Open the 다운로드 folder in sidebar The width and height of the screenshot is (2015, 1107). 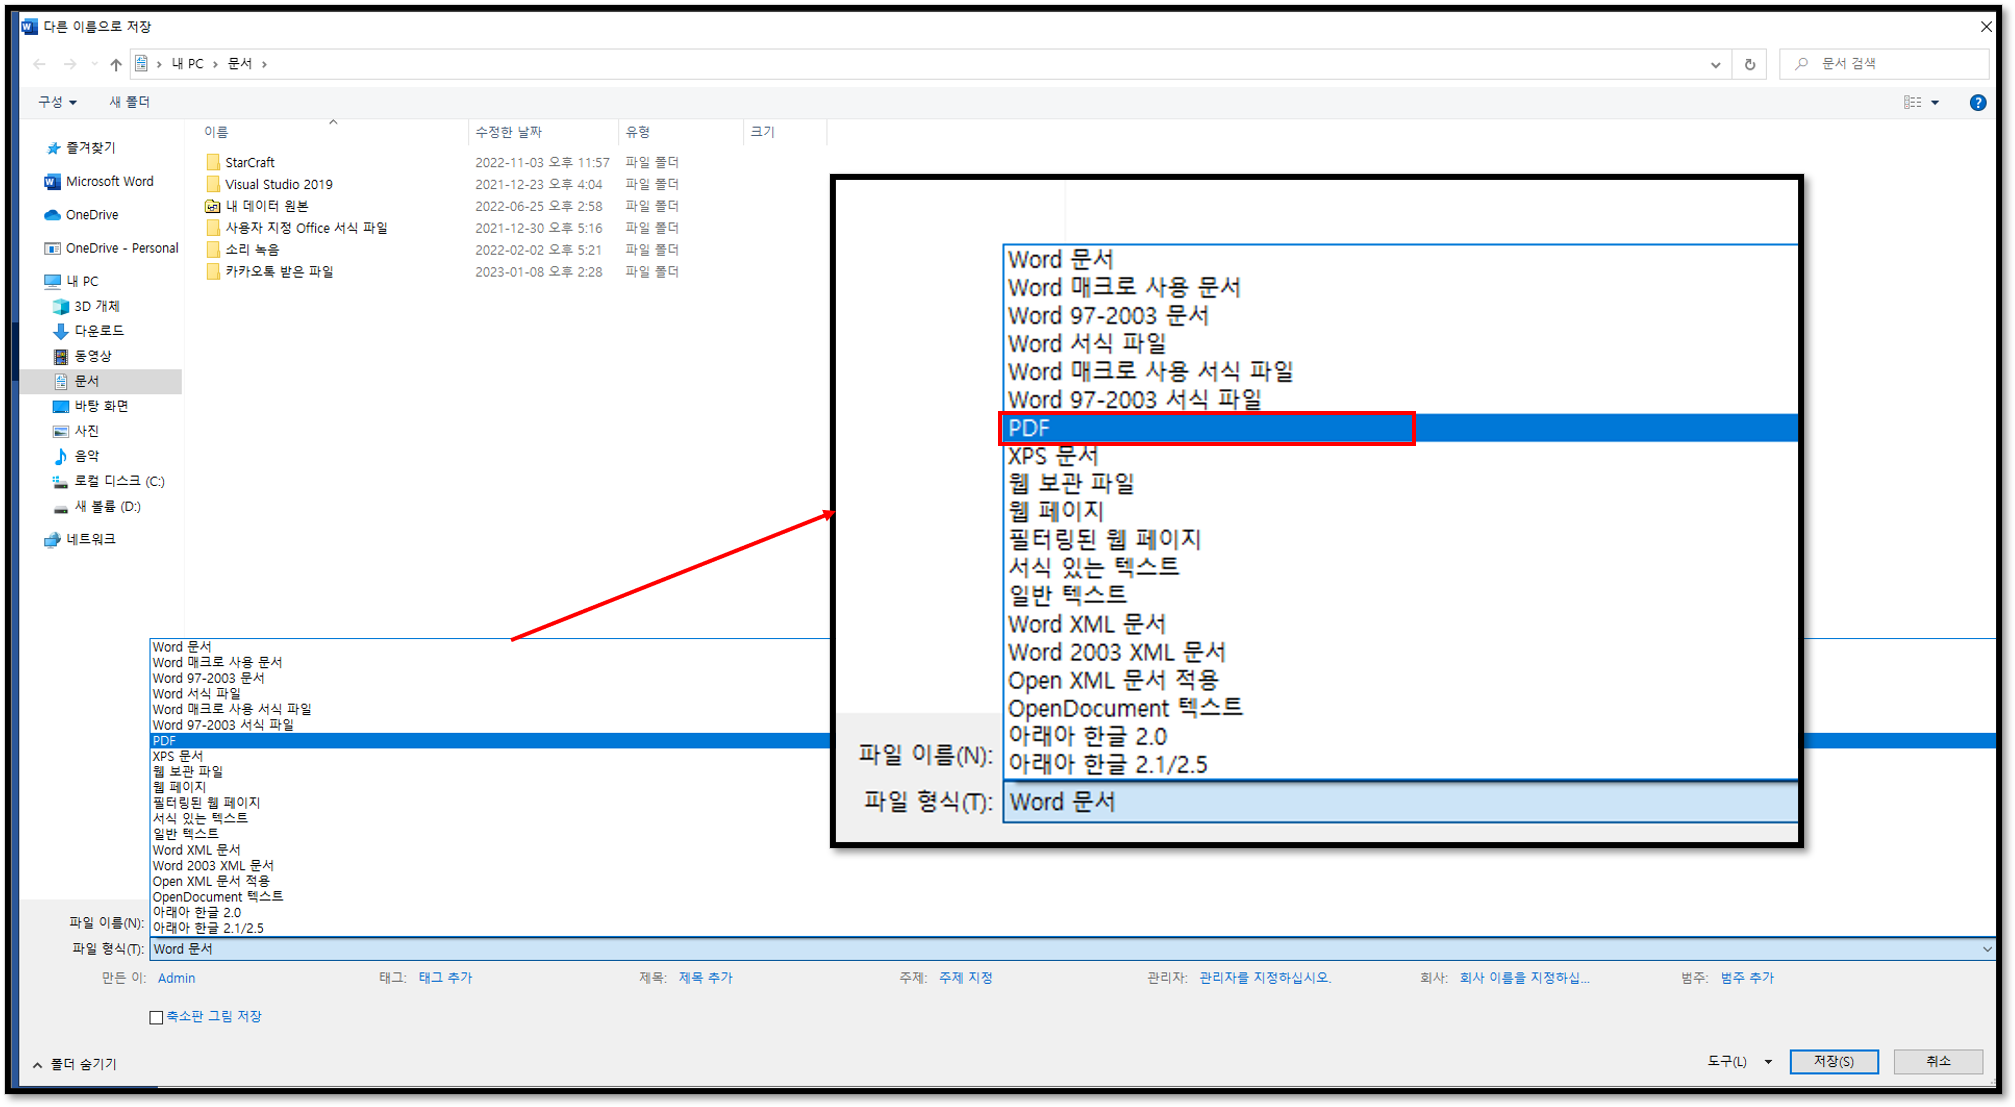point(88,331)
